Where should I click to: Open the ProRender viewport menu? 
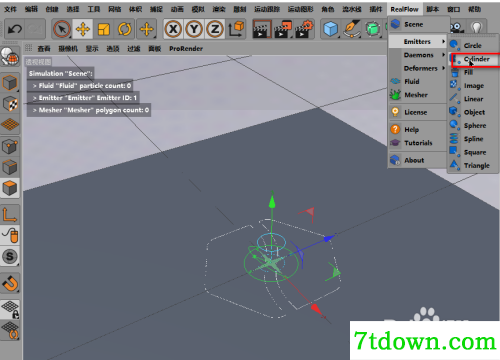pos(186,49)
